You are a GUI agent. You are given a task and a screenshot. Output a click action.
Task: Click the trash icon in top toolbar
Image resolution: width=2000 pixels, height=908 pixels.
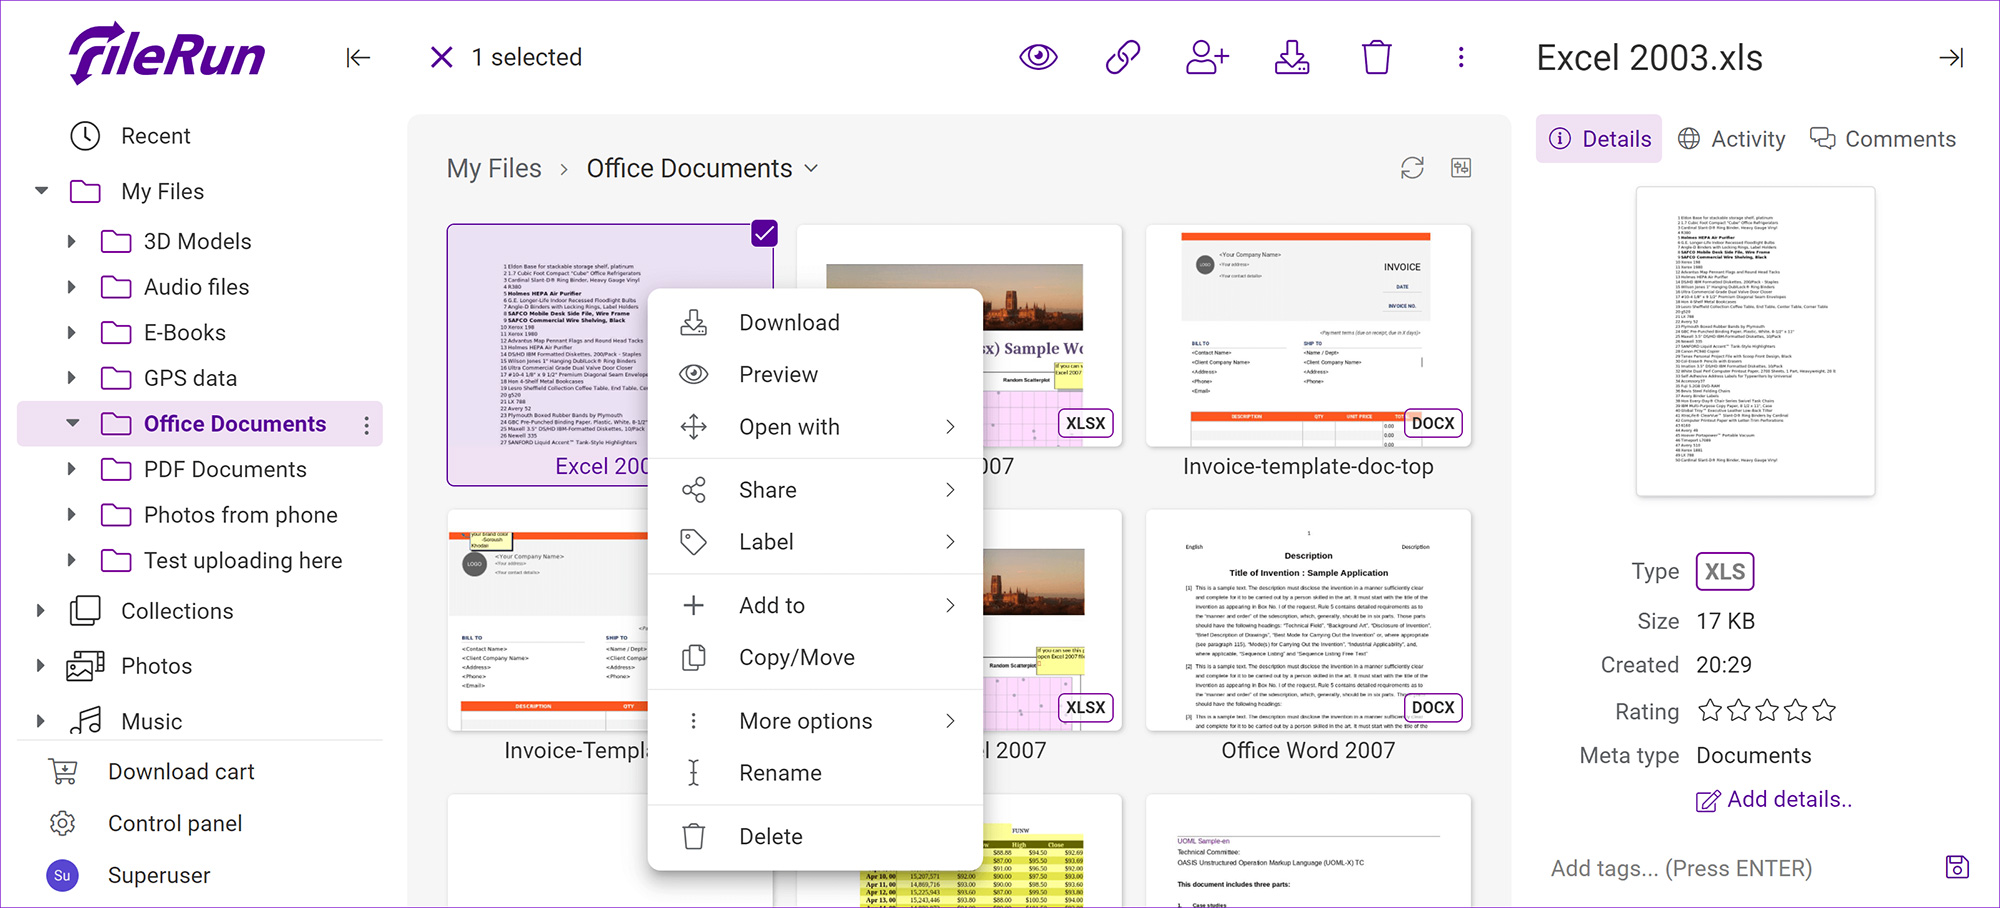[1376, 57]
